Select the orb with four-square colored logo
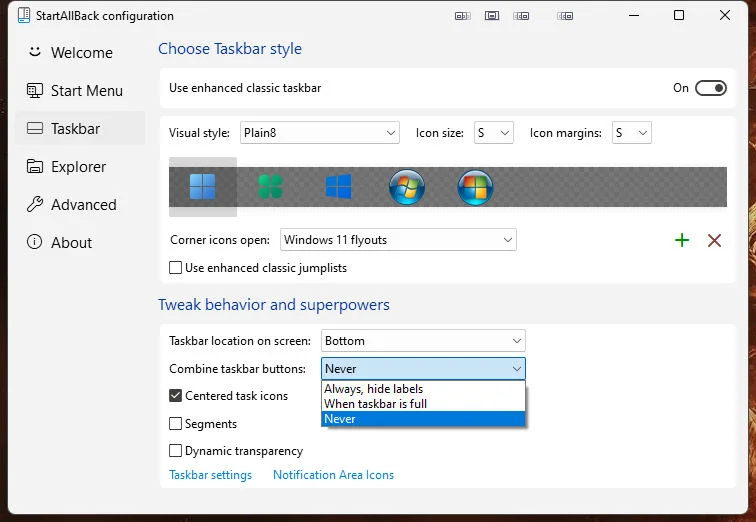 tap(475, 187)
